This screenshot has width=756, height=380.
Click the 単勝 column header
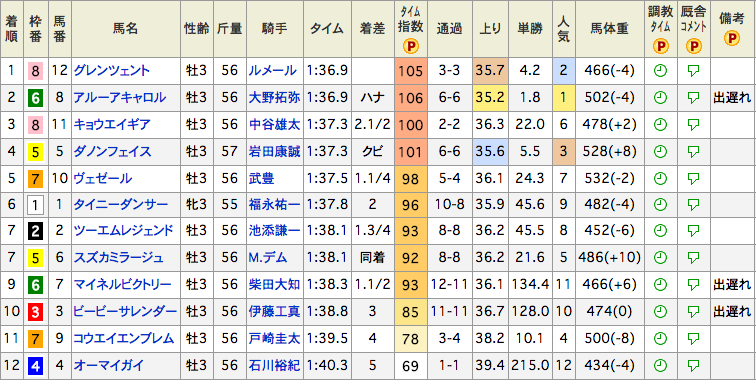coord(530,29)
